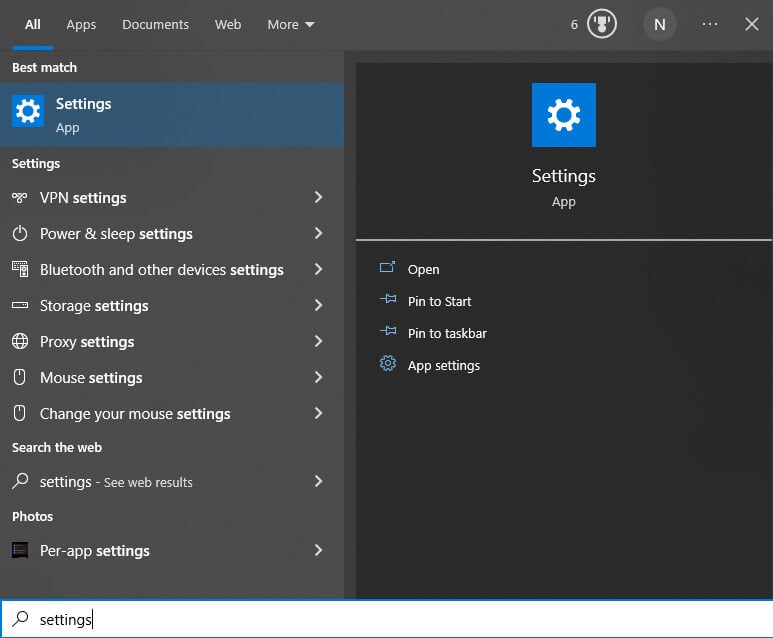The width and height of the screenshot is (773, 638).
Task: Click the Per-app settings photo thumbnail
Action: (20, 551)
